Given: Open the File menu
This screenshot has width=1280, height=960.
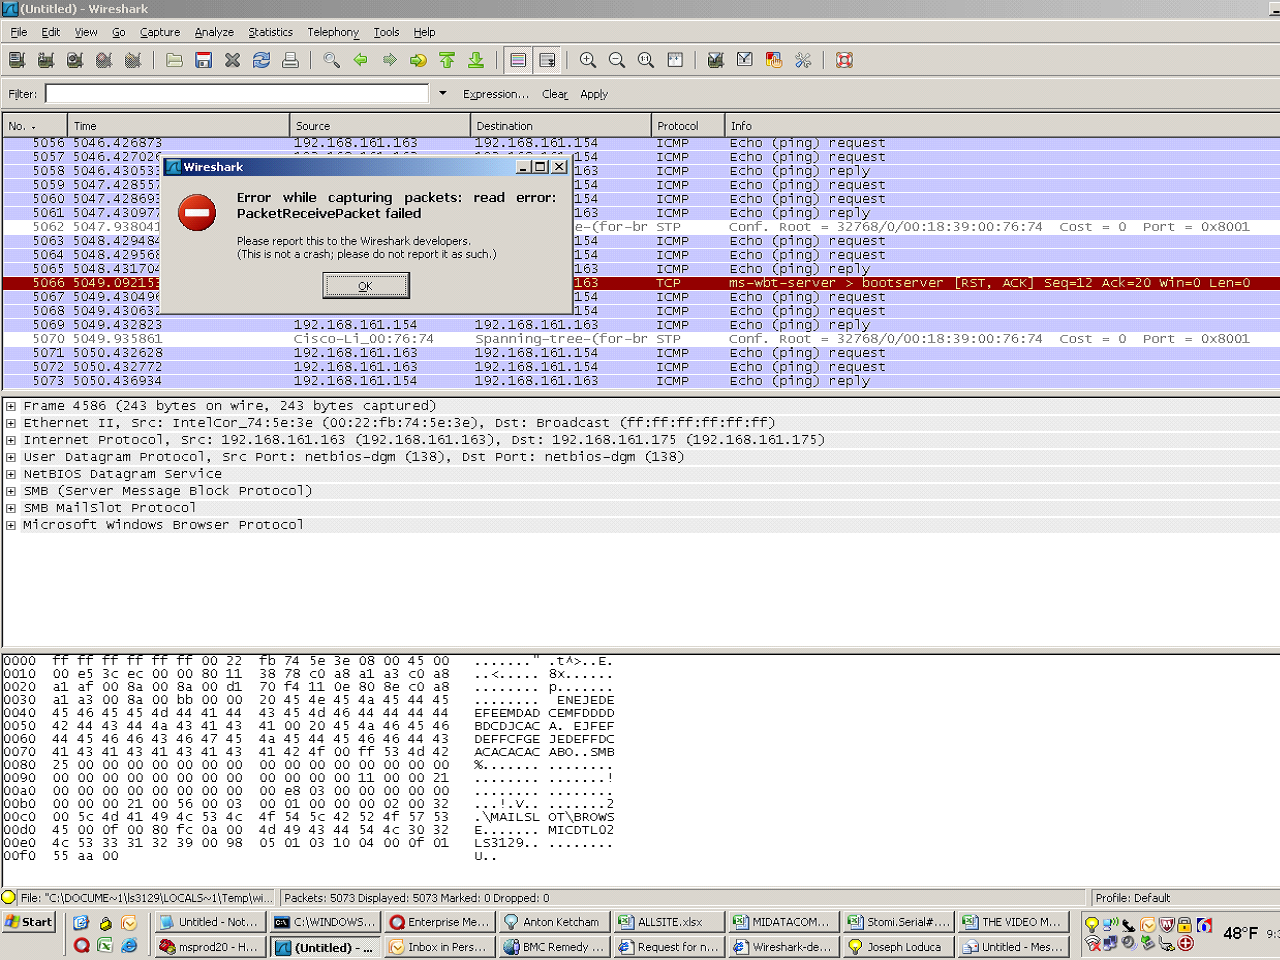Looking at the screenshot, I should point(19,32).
